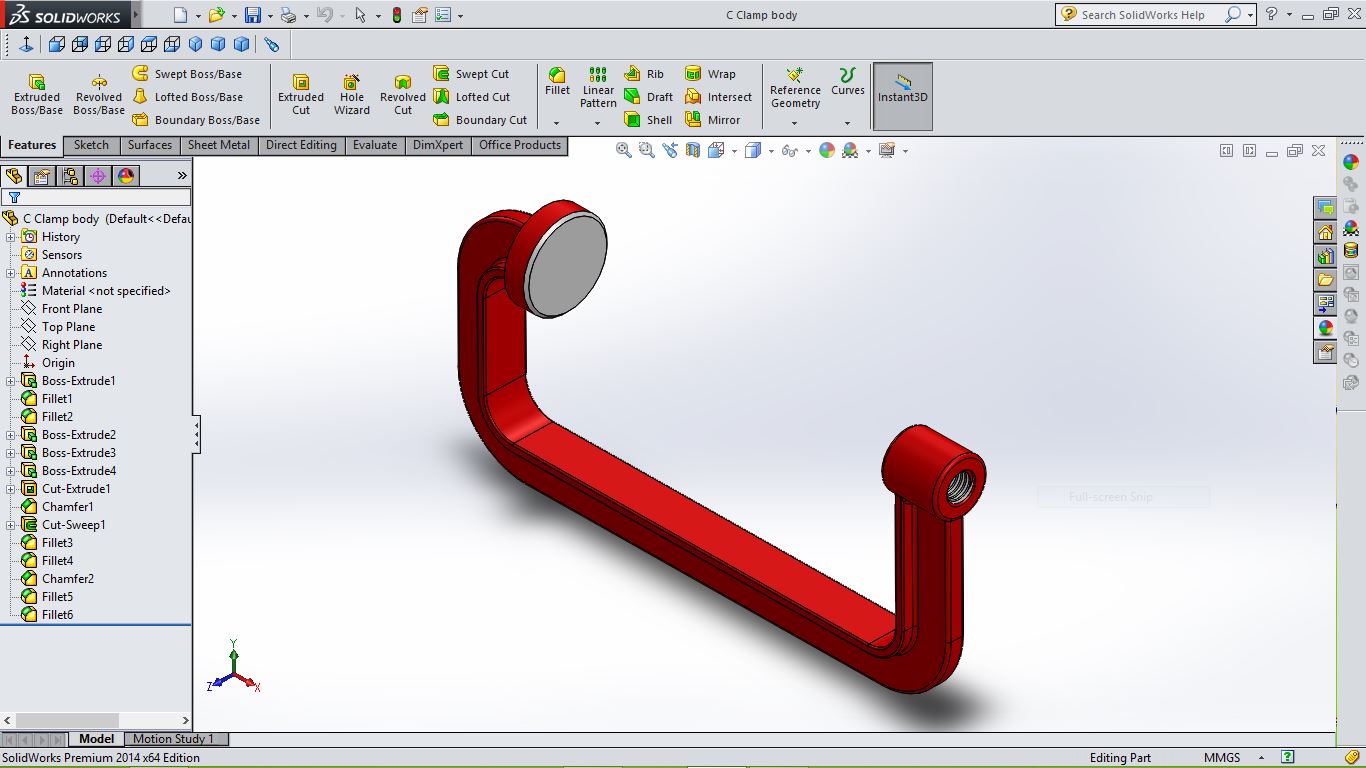The height and width of the screenshot is (768, 1366).
Task: Open the Curves tool
Action: pyautogui.click(x=847, y=82)
